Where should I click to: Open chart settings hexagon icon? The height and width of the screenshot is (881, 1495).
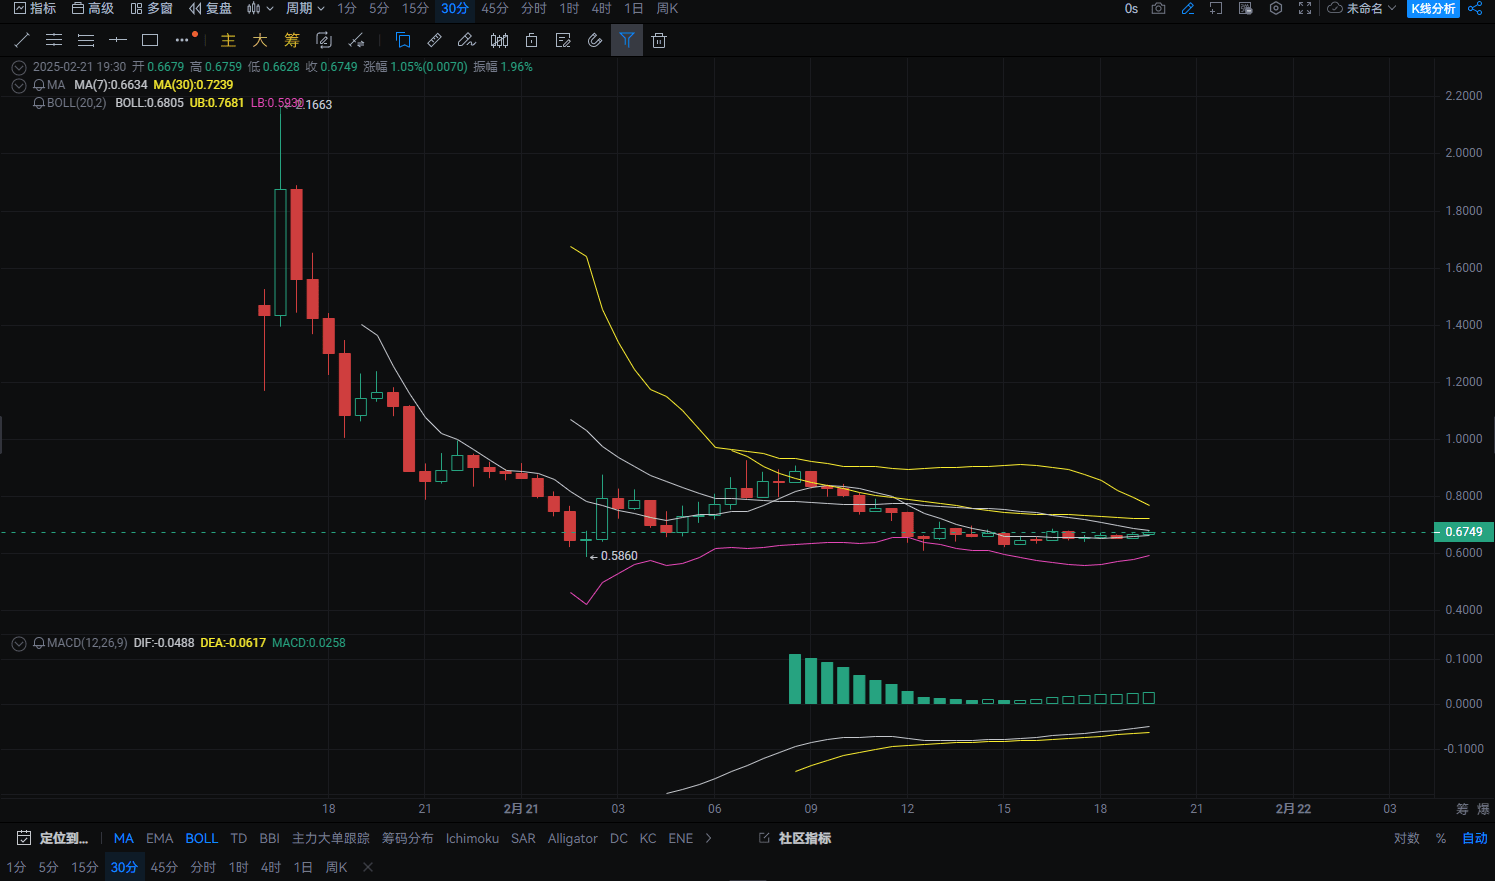(x=1276, y=8)
